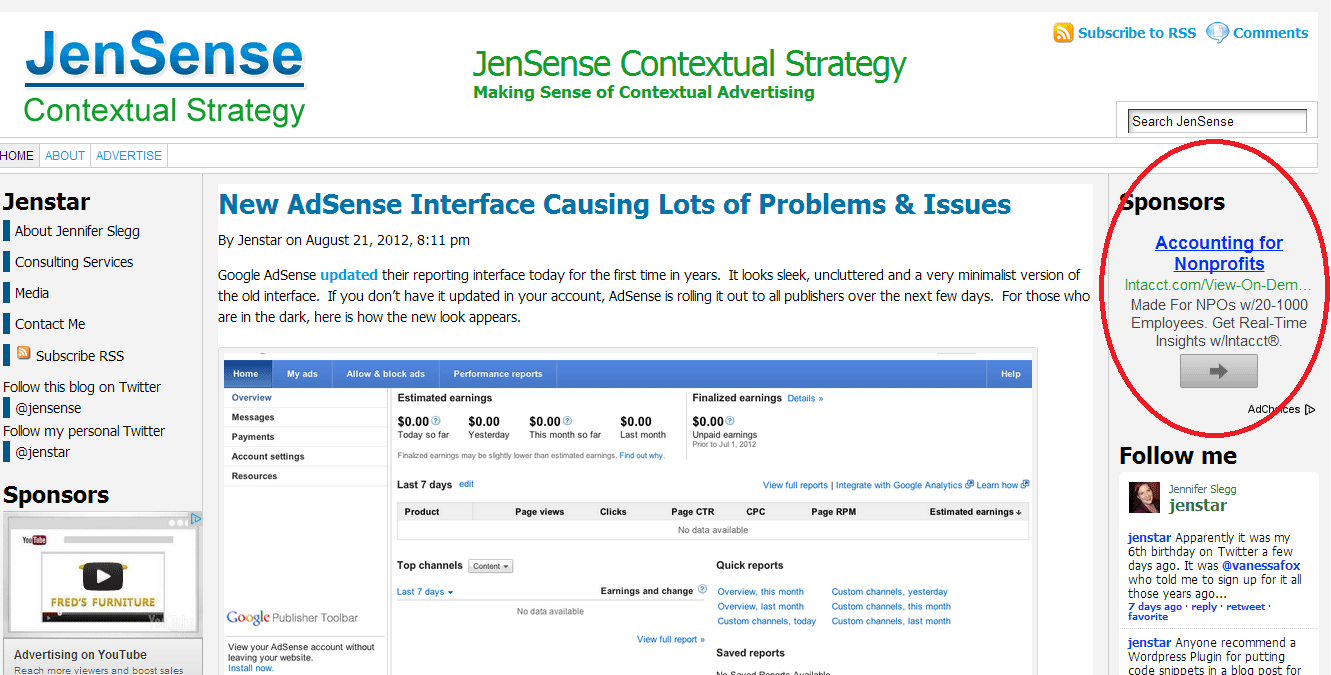The height and width of the screenshot is (675, 1331).
Task: Click the AdChoices icon on YouTube ad
Action: pos(197,519)
